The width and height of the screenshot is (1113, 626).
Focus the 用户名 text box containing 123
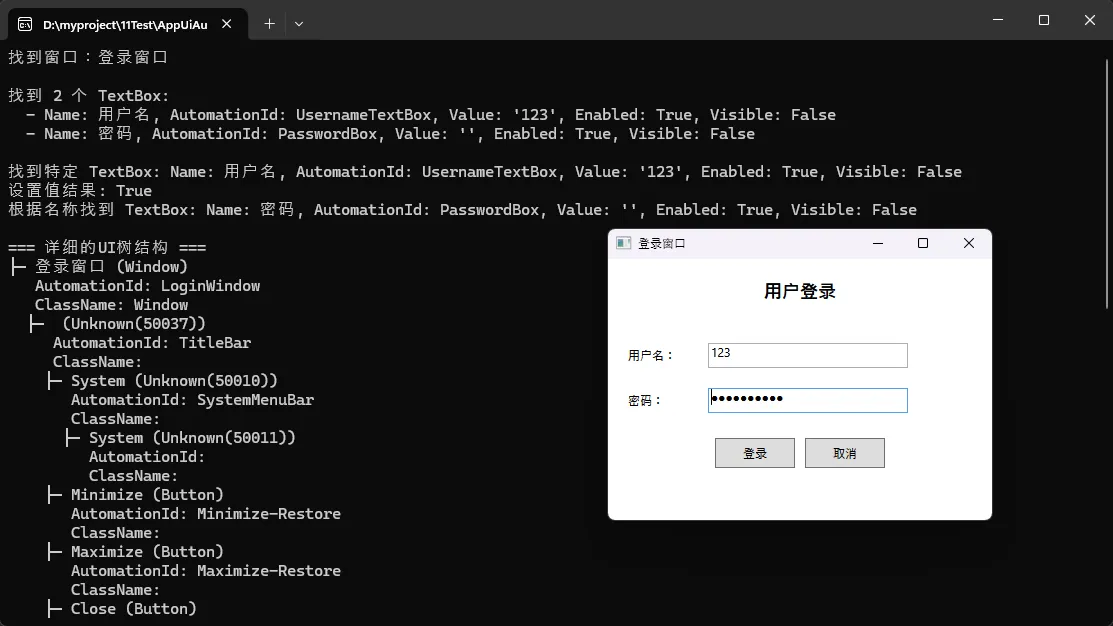pos(807,355)
